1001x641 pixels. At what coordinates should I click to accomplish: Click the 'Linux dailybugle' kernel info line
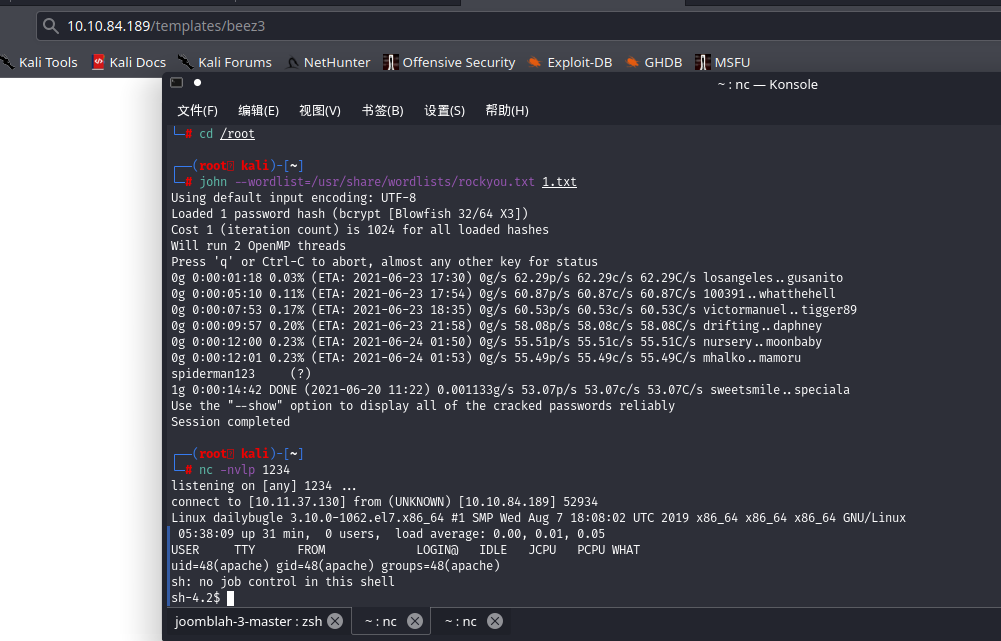538,517
